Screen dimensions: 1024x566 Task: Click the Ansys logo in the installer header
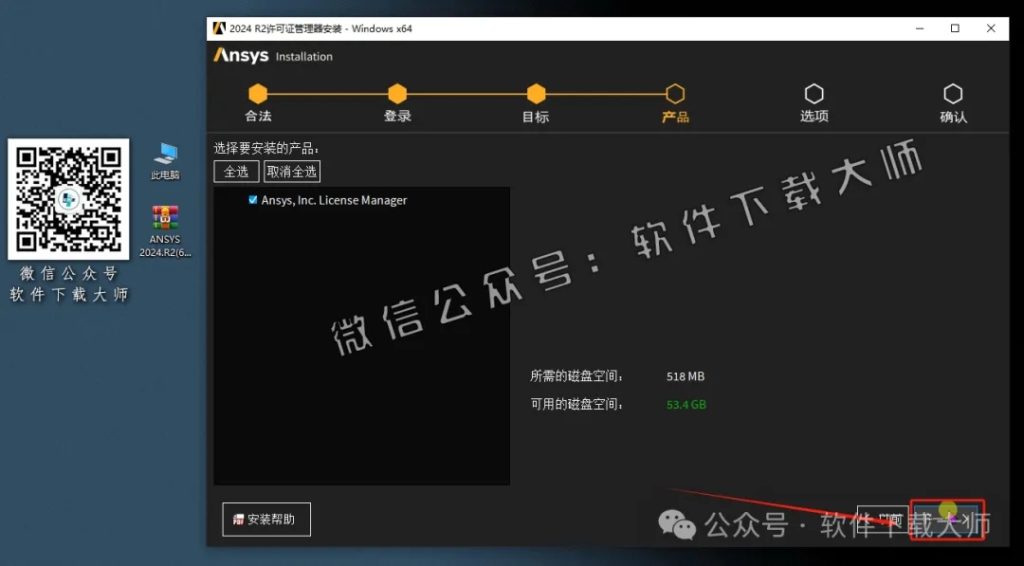(241, 55)
